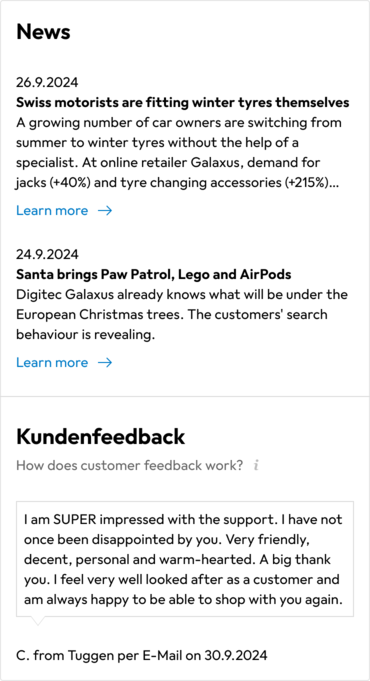Image resolution: width=370 pixels, height=681 pixels.
Task: Click the Kundenfeedback section heading
Action: pos(101,437)
